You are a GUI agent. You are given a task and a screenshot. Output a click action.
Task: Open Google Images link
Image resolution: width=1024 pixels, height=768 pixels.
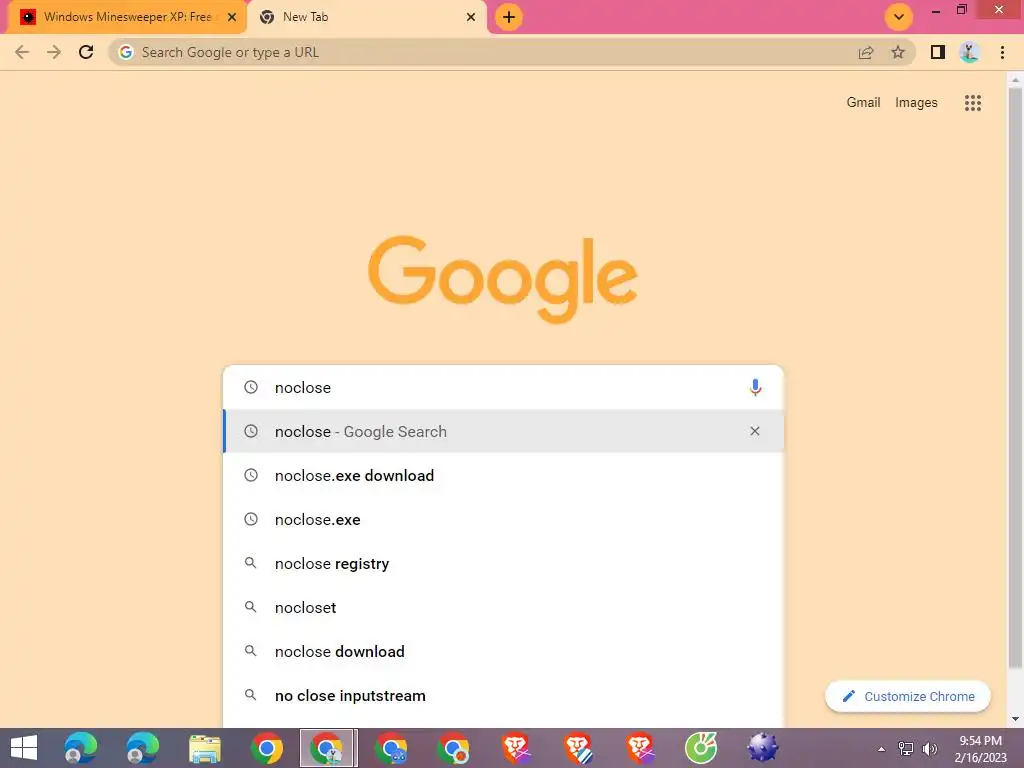click(x=916, y=103)
